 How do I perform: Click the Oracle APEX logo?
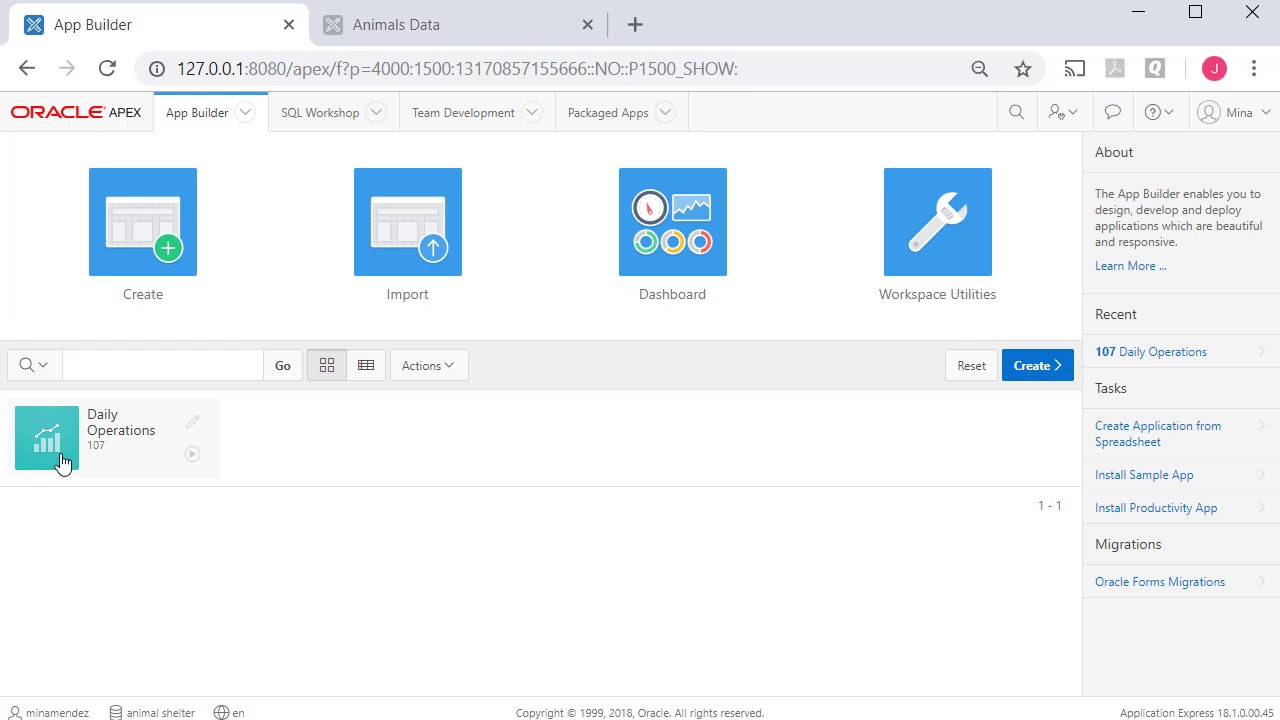(76, 112)
